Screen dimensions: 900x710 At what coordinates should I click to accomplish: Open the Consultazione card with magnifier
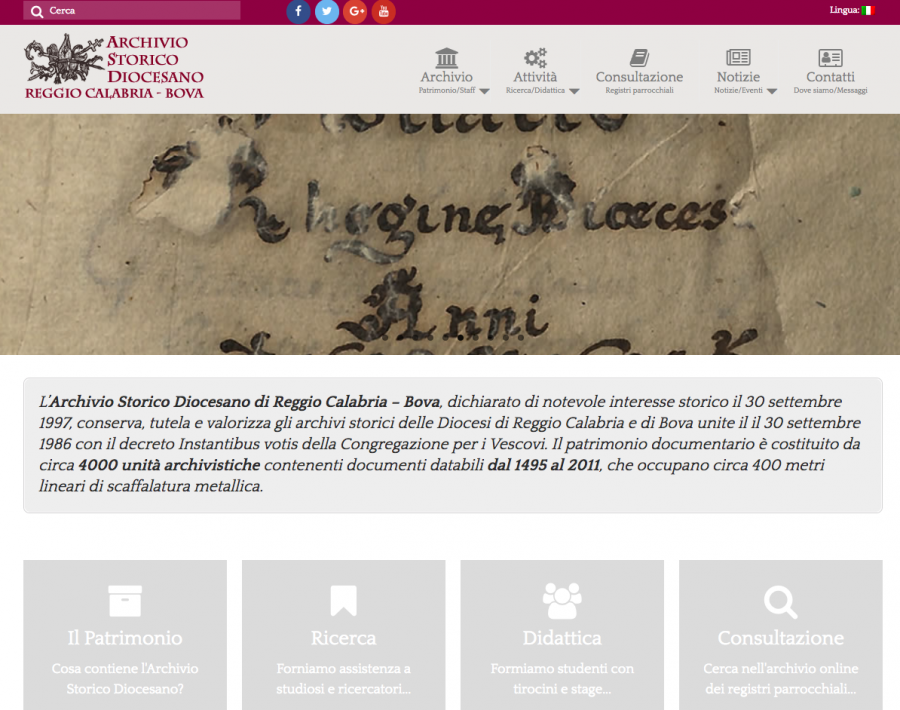781,635
